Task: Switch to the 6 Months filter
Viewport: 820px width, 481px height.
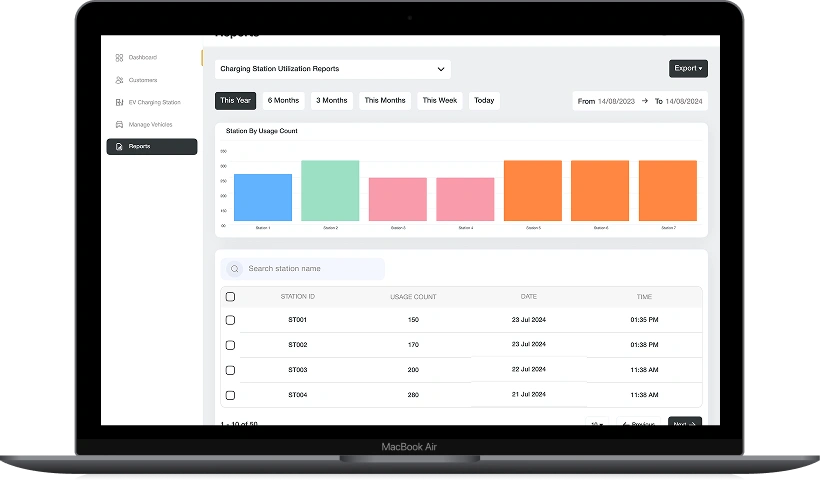Action: [x=284, y=101]
